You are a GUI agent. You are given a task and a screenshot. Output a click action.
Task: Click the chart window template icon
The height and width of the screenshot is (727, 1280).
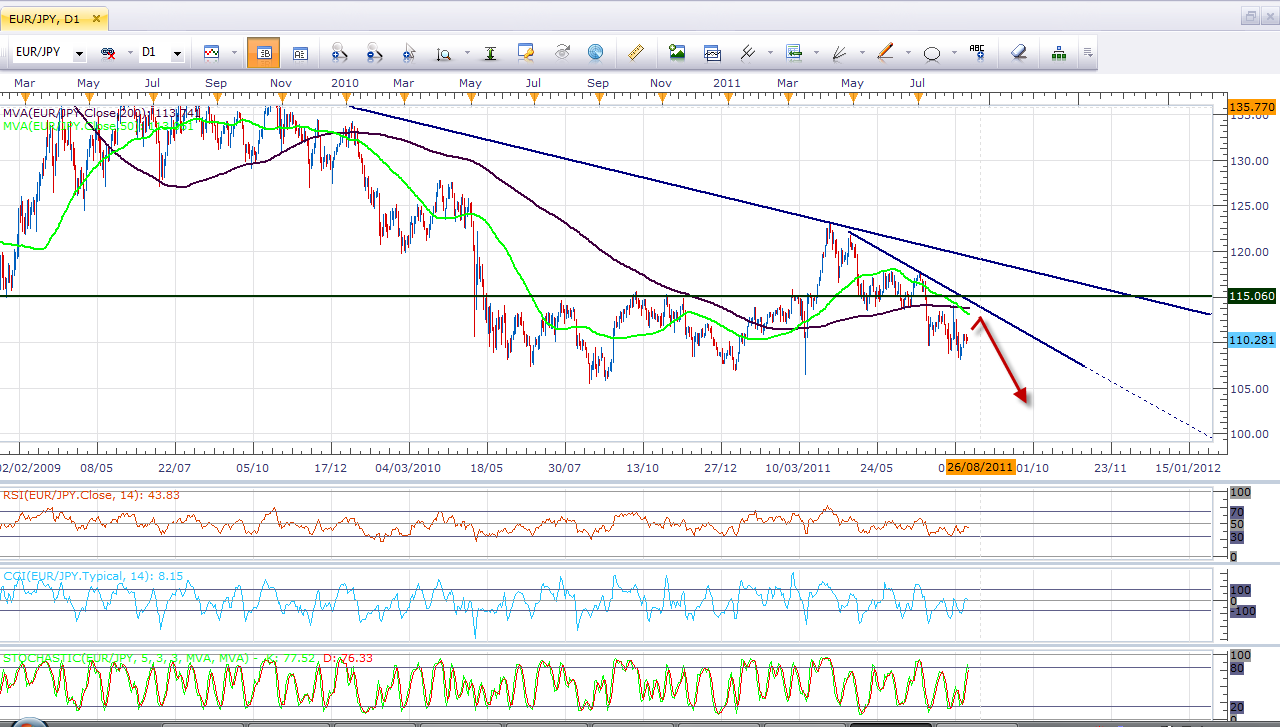point(712,52)
